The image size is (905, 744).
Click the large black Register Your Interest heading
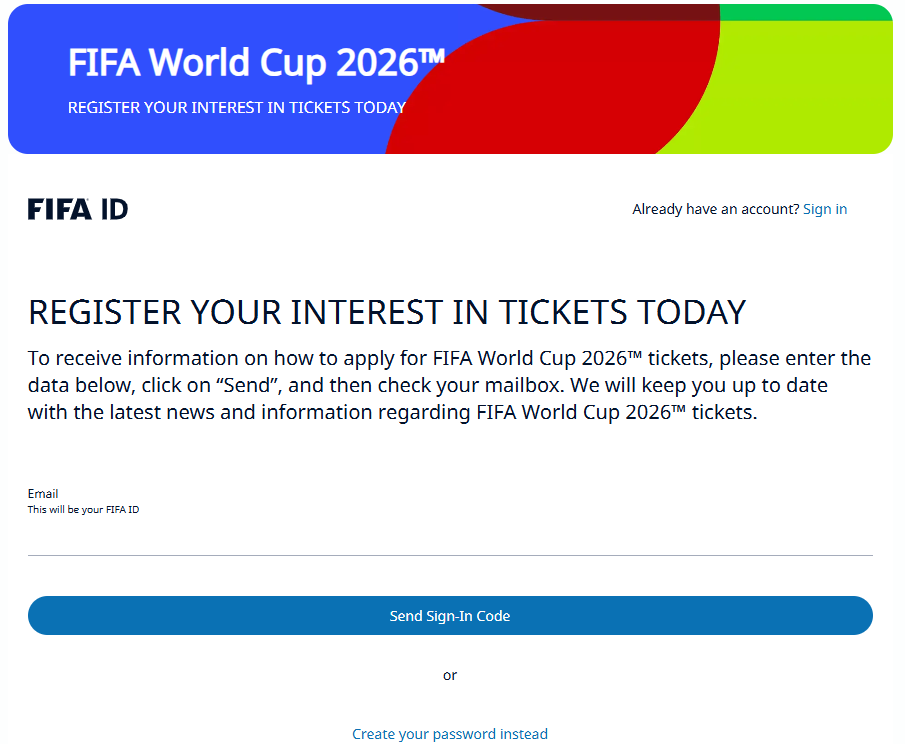[387, 312]
